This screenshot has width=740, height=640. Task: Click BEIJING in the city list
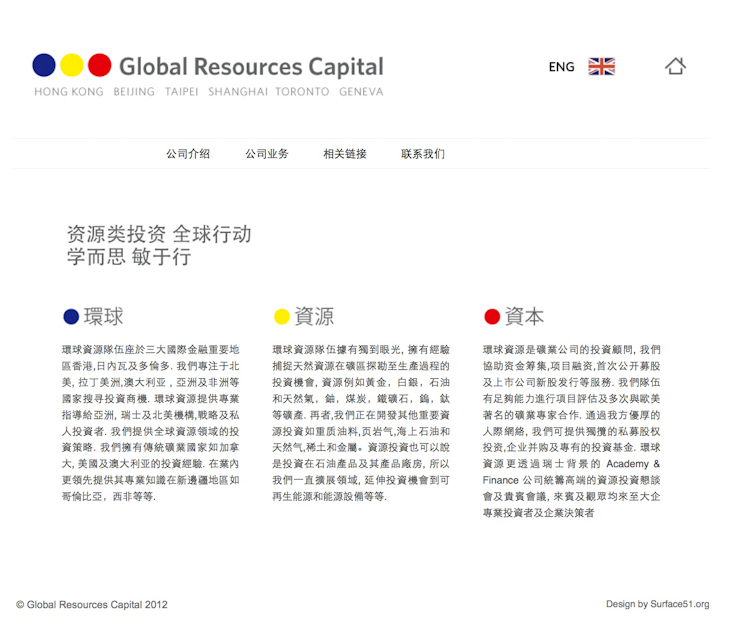[134, 92]
